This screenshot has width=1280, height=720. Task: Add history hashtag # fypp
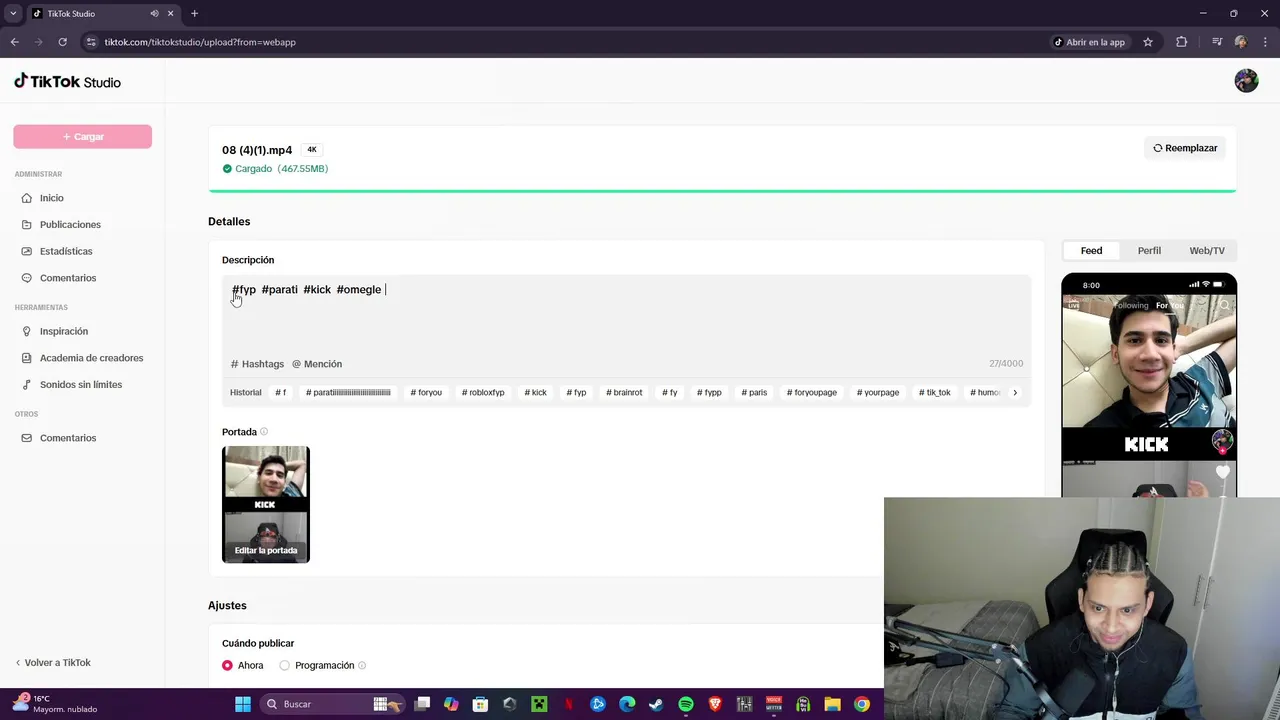pos(709,393)
